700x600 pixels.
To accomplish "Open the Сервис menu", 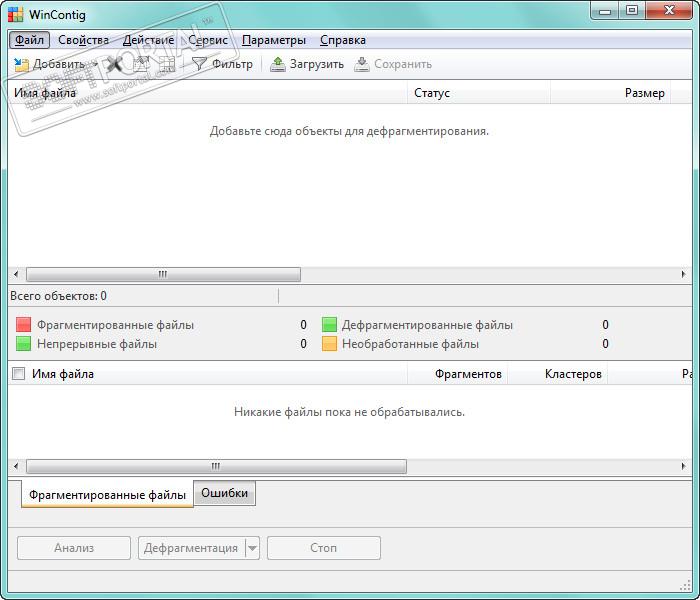I will (x=208, y=40).
